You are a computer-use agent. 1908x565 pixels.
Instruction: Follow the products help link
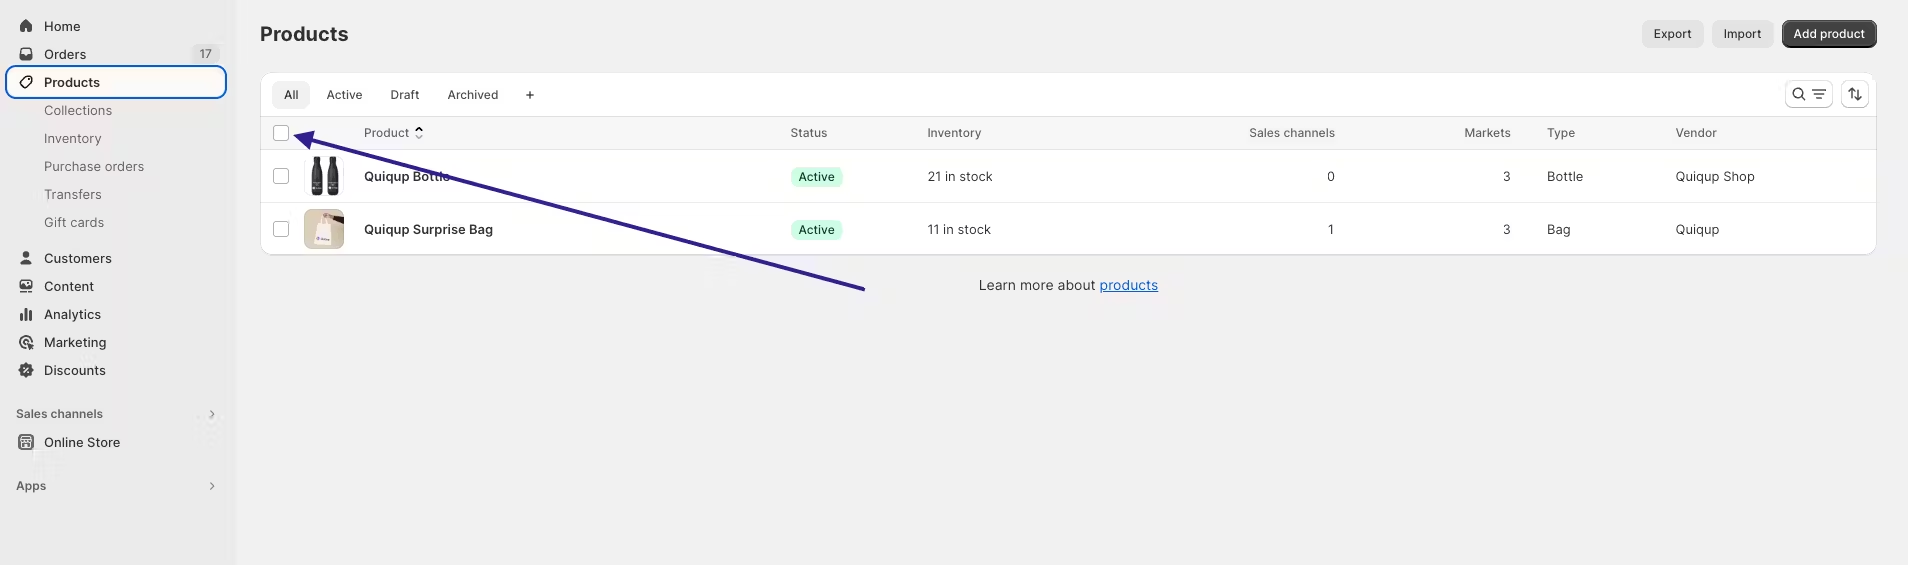(1129, 285)
